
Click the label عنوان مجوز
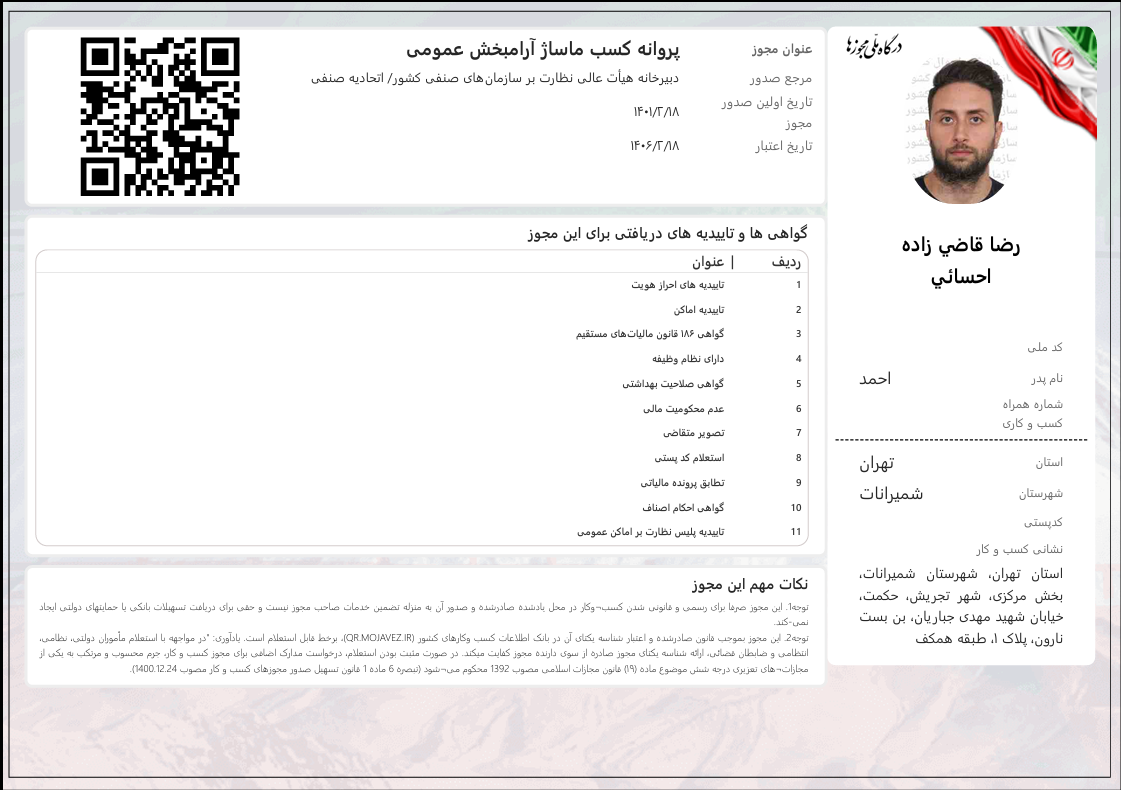(x=781, y=49)
